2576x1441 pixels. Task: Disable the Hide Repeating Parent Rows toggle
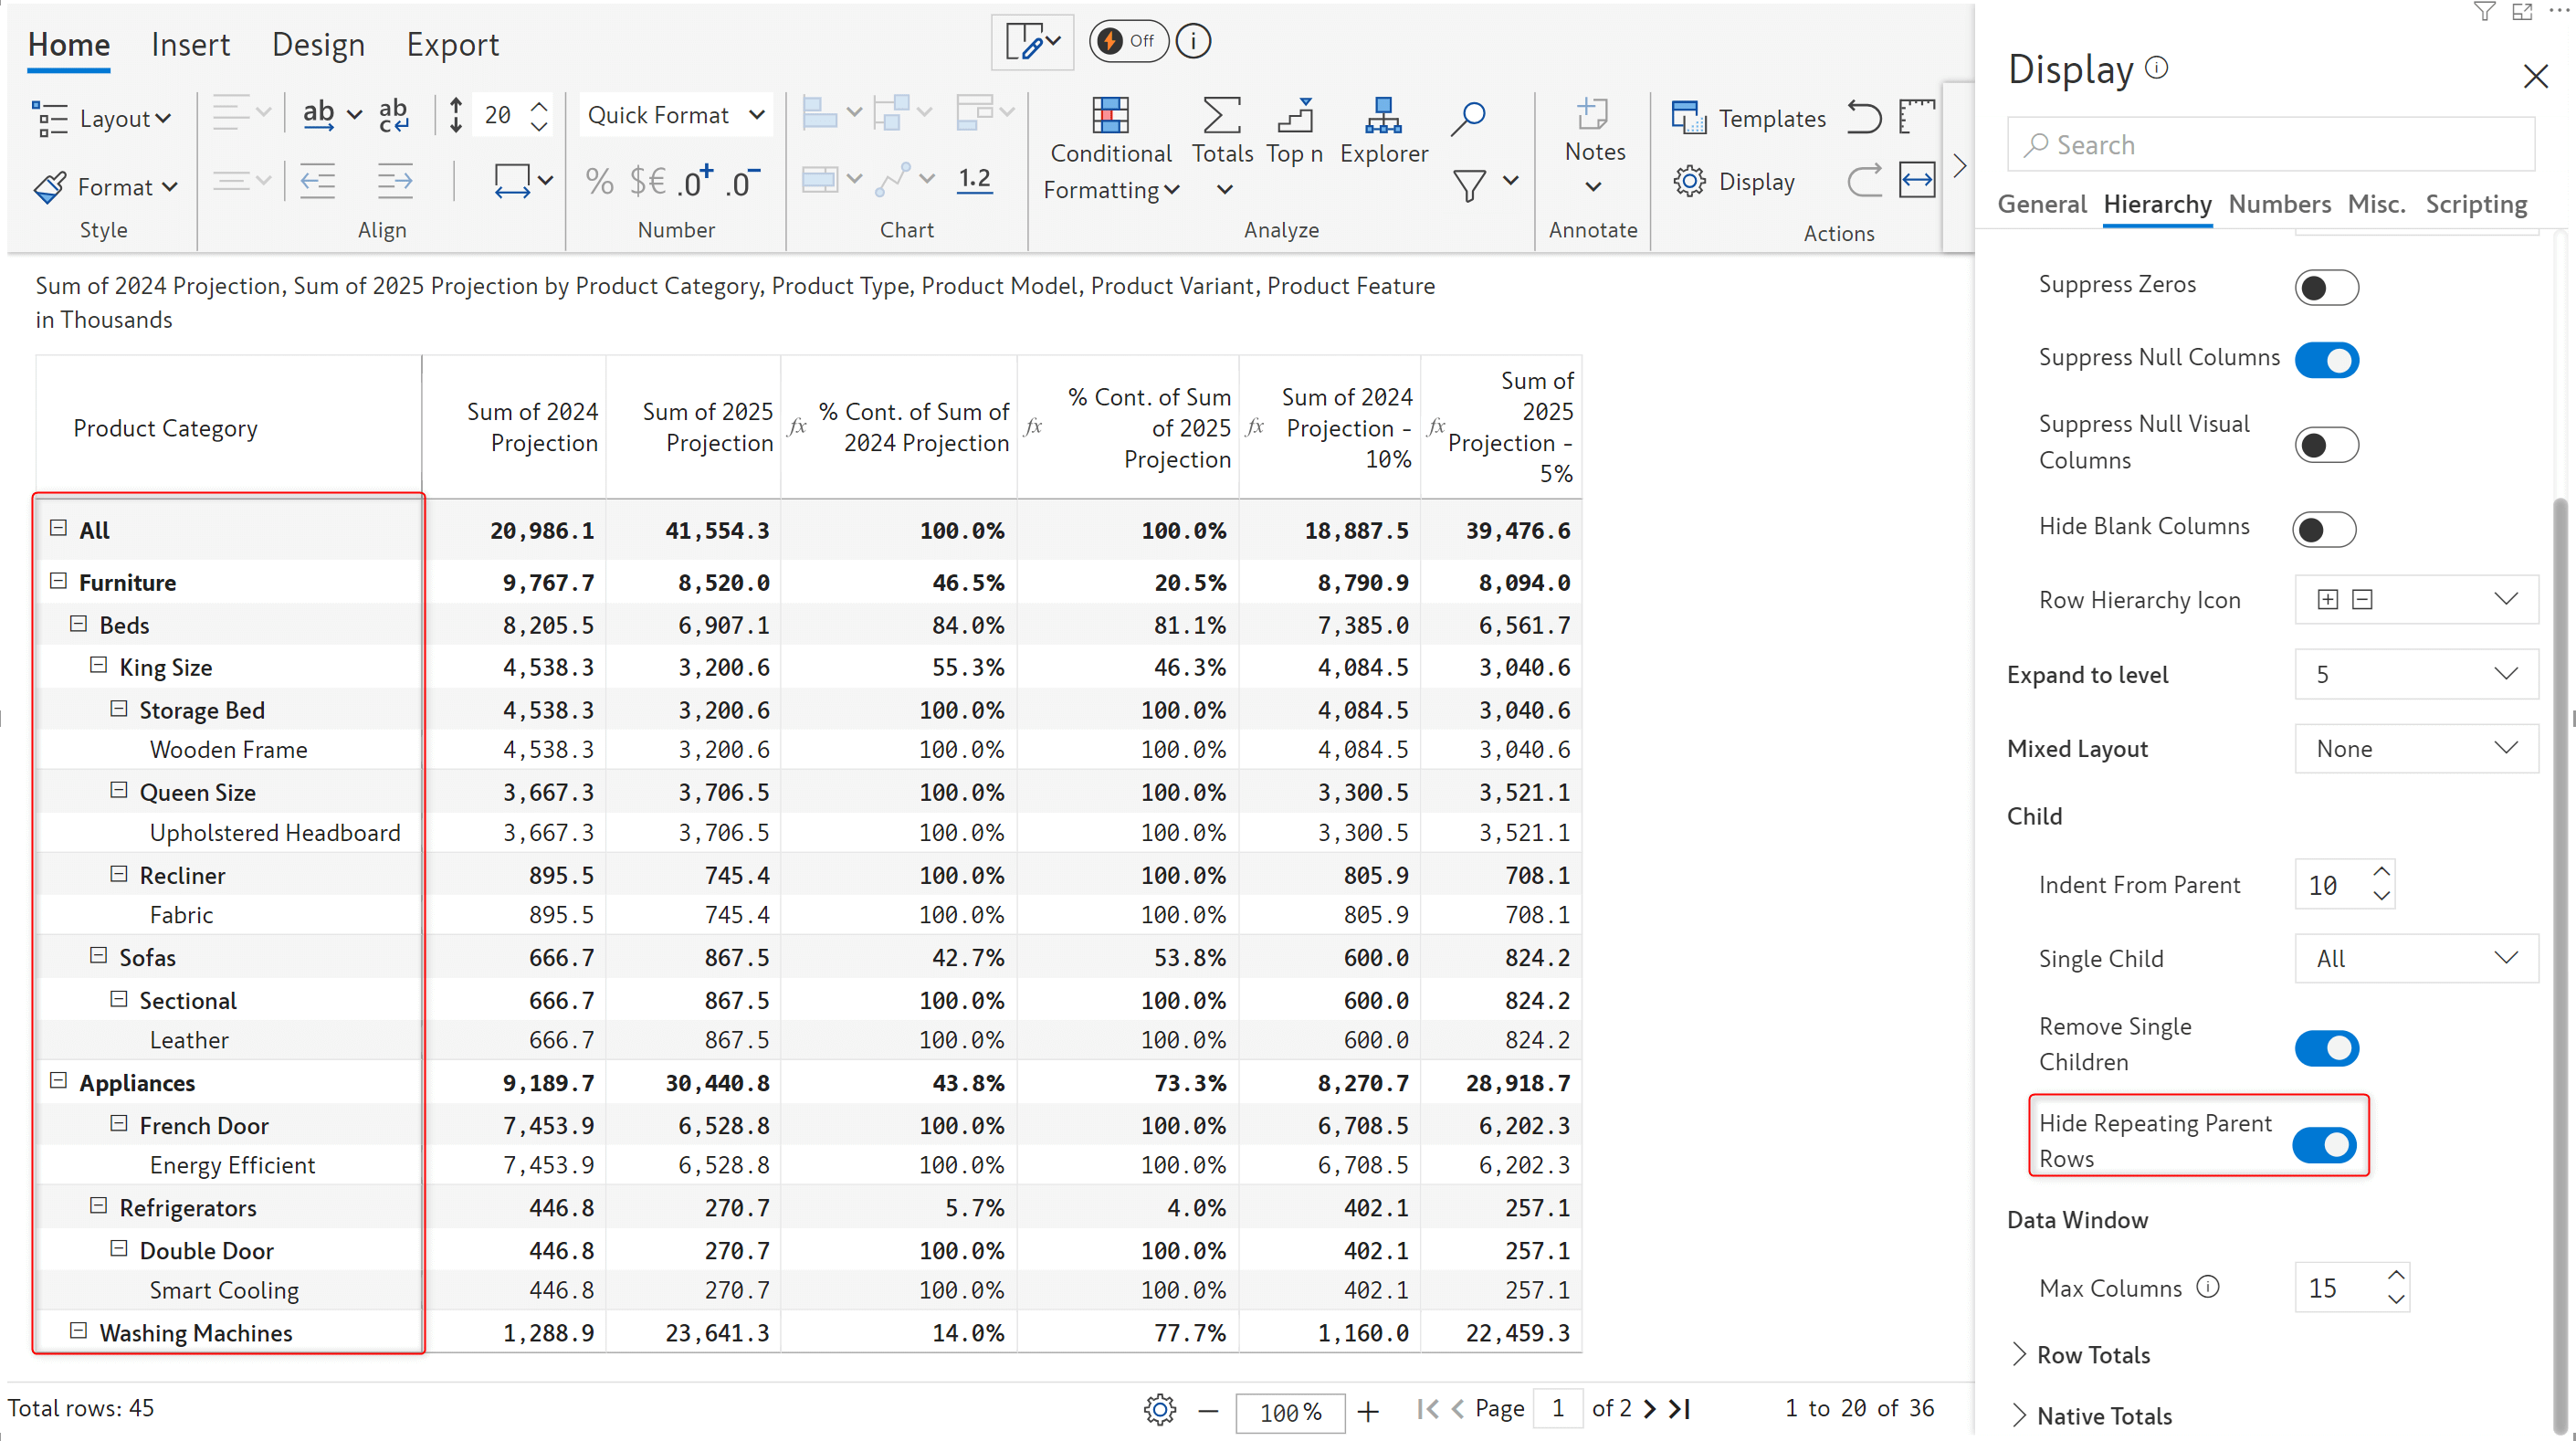coord(2325,1141)
